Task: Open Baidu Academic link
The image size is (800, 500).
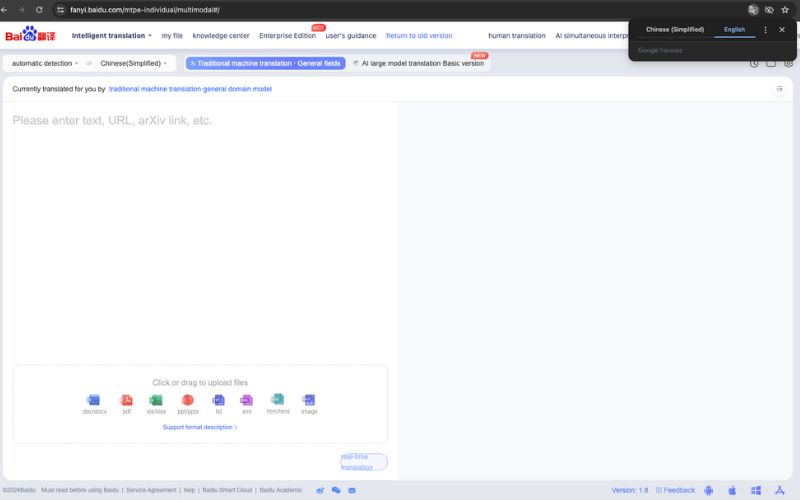Action: click(x=281, y=490)
